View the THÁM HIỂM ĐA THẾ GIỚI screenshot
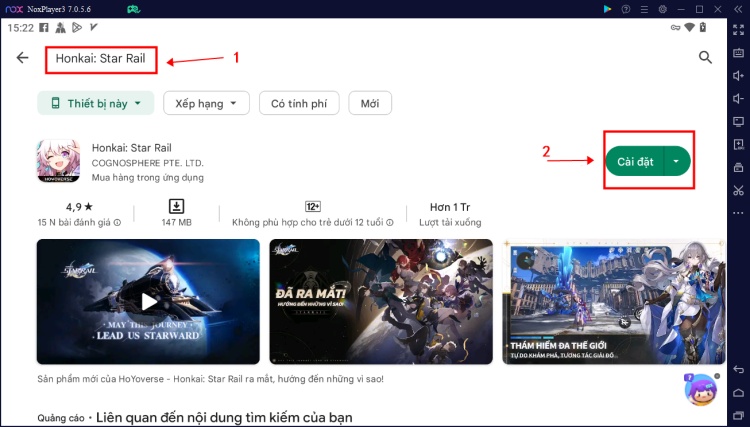The image size is (750, 427). tap(614, 302)
